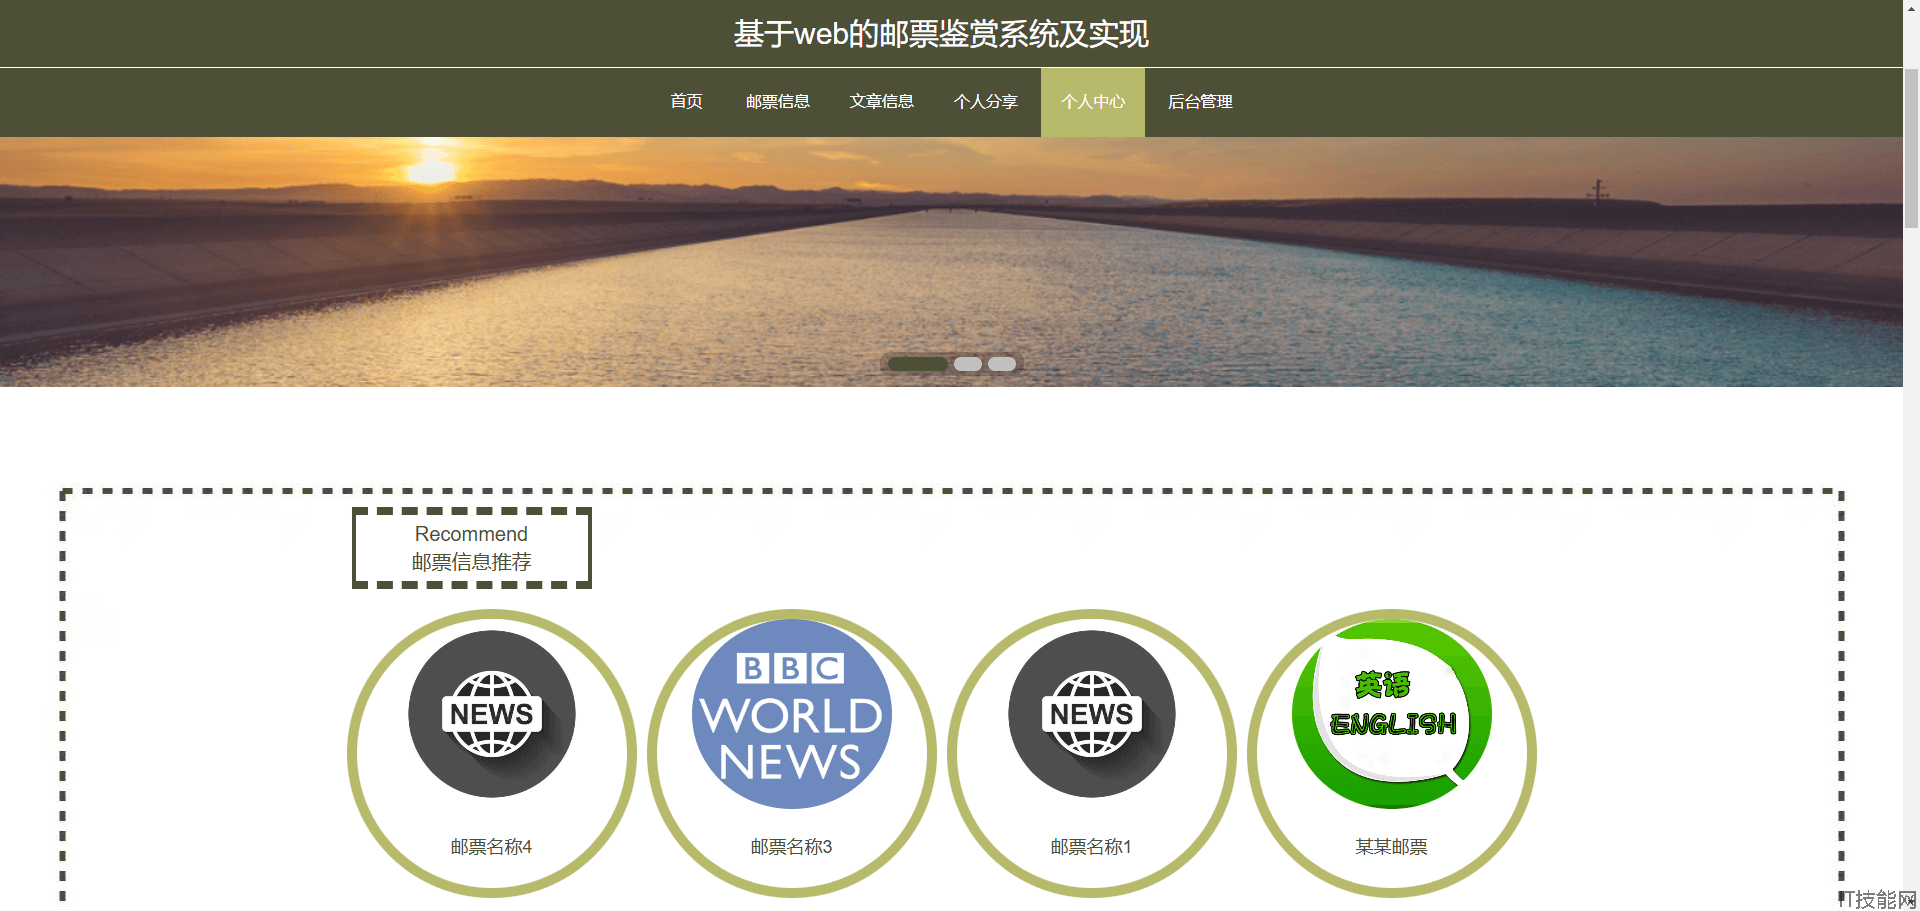Image resolution: width=1920 pixels, height=911 pixels.
Task: Switch to the second carousel slide dot
Action: tap(968, 364)
